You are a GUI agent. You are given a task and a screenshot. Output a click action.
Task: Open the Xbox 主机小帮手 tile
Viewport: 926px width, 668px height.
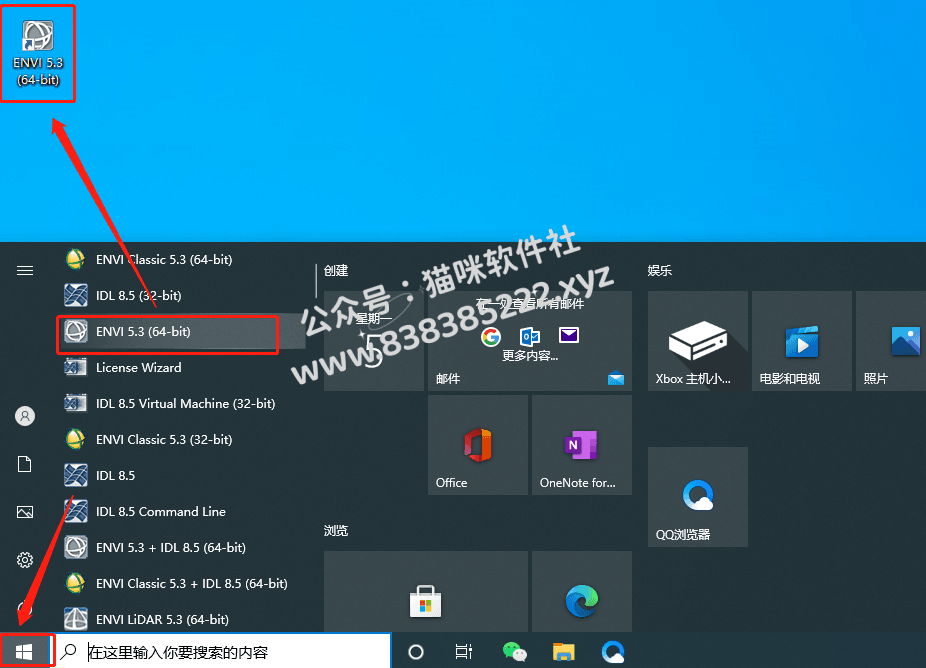(x=697, y=341)
